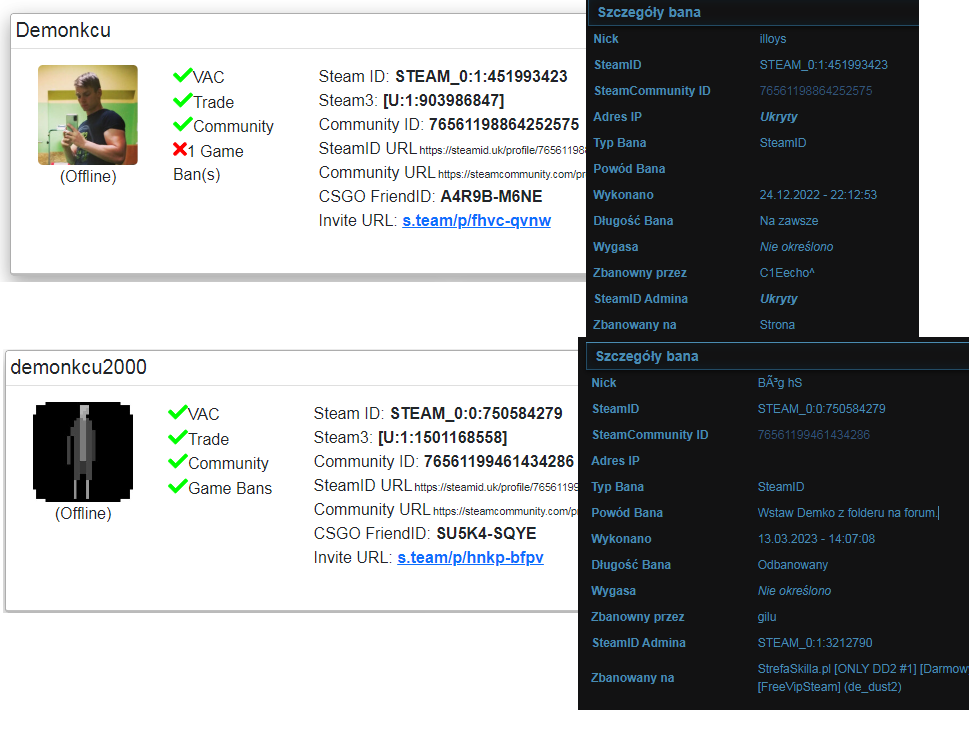
Task: Click the green Trade checkmark in demonkcu2000 card
Action: pos(177,437)
